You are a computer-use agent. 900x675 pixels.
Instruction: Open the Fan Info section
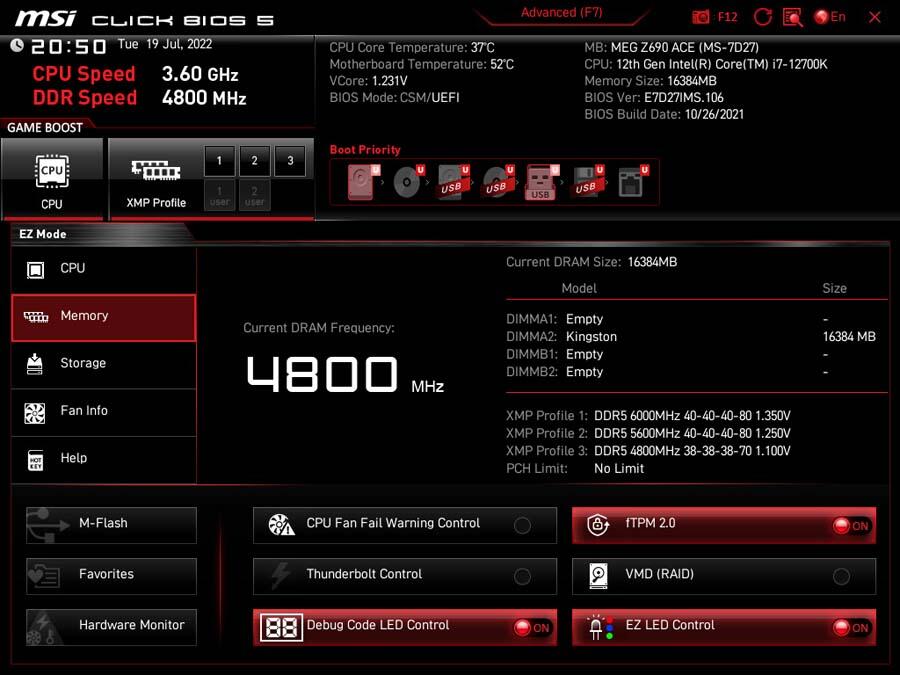coord(104,412)
